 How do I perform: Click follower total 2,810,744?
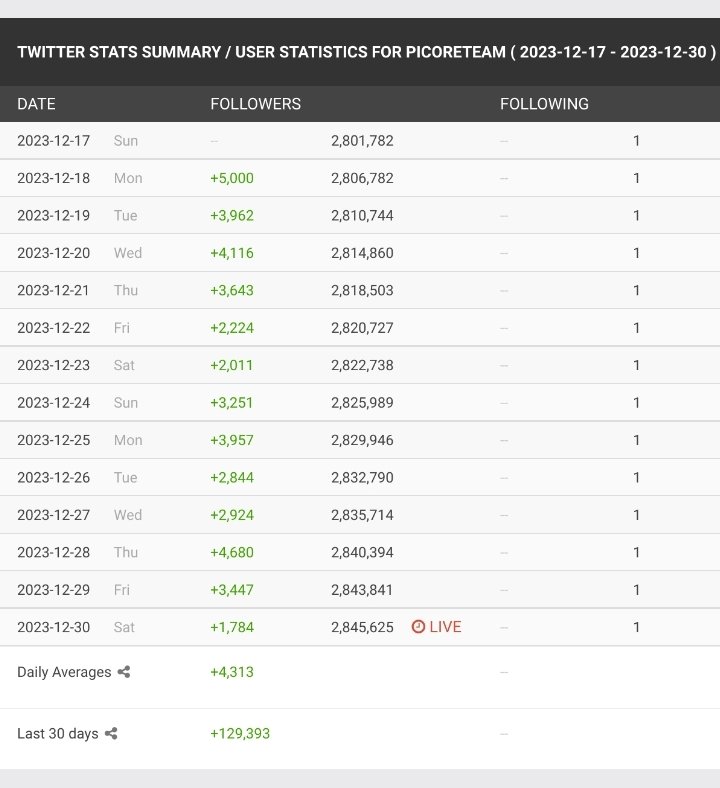click(362, 216)
